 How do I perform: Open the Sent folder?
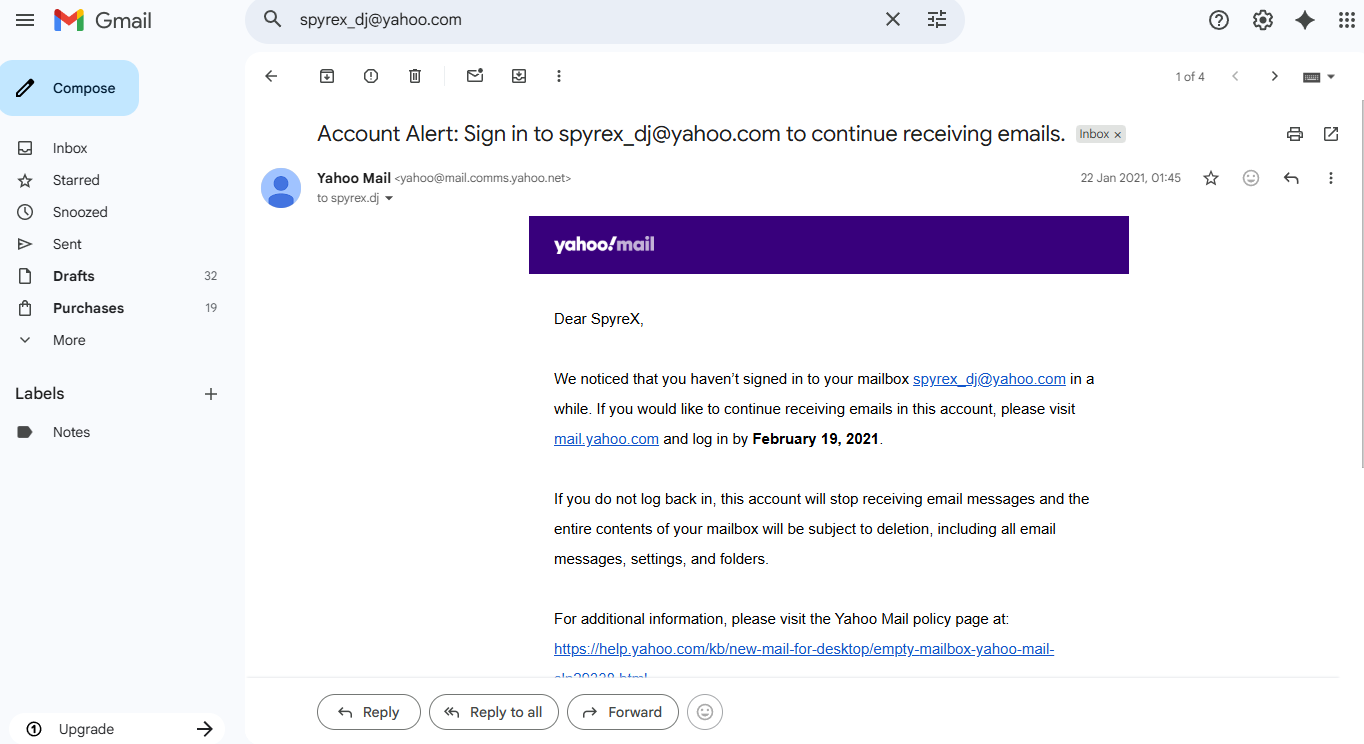(x=67, y=244)
